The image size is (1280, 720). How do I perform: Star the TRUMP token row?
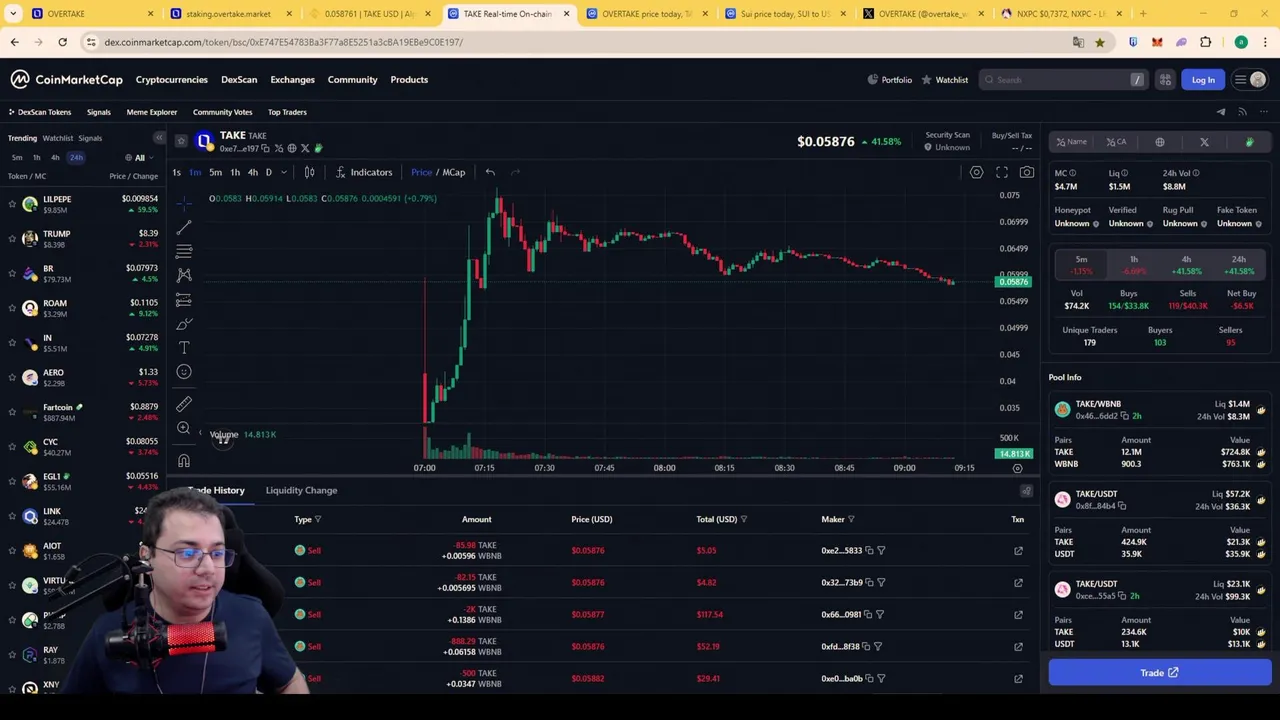pos(12,238)
